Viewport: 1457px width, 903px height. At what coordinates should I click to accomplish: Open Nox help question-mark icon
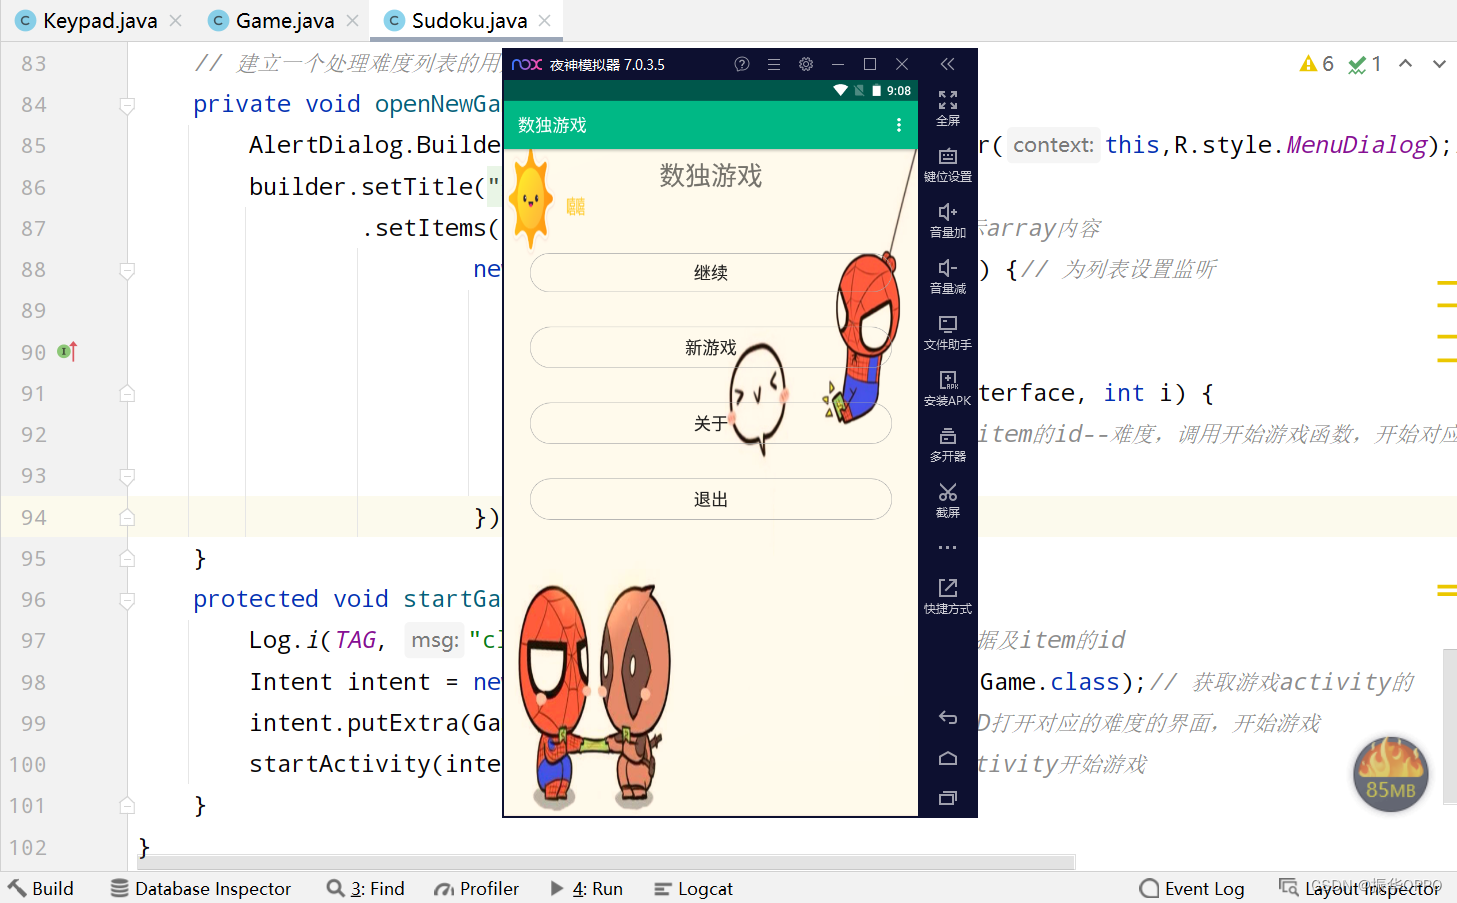(x=742, y=64)
